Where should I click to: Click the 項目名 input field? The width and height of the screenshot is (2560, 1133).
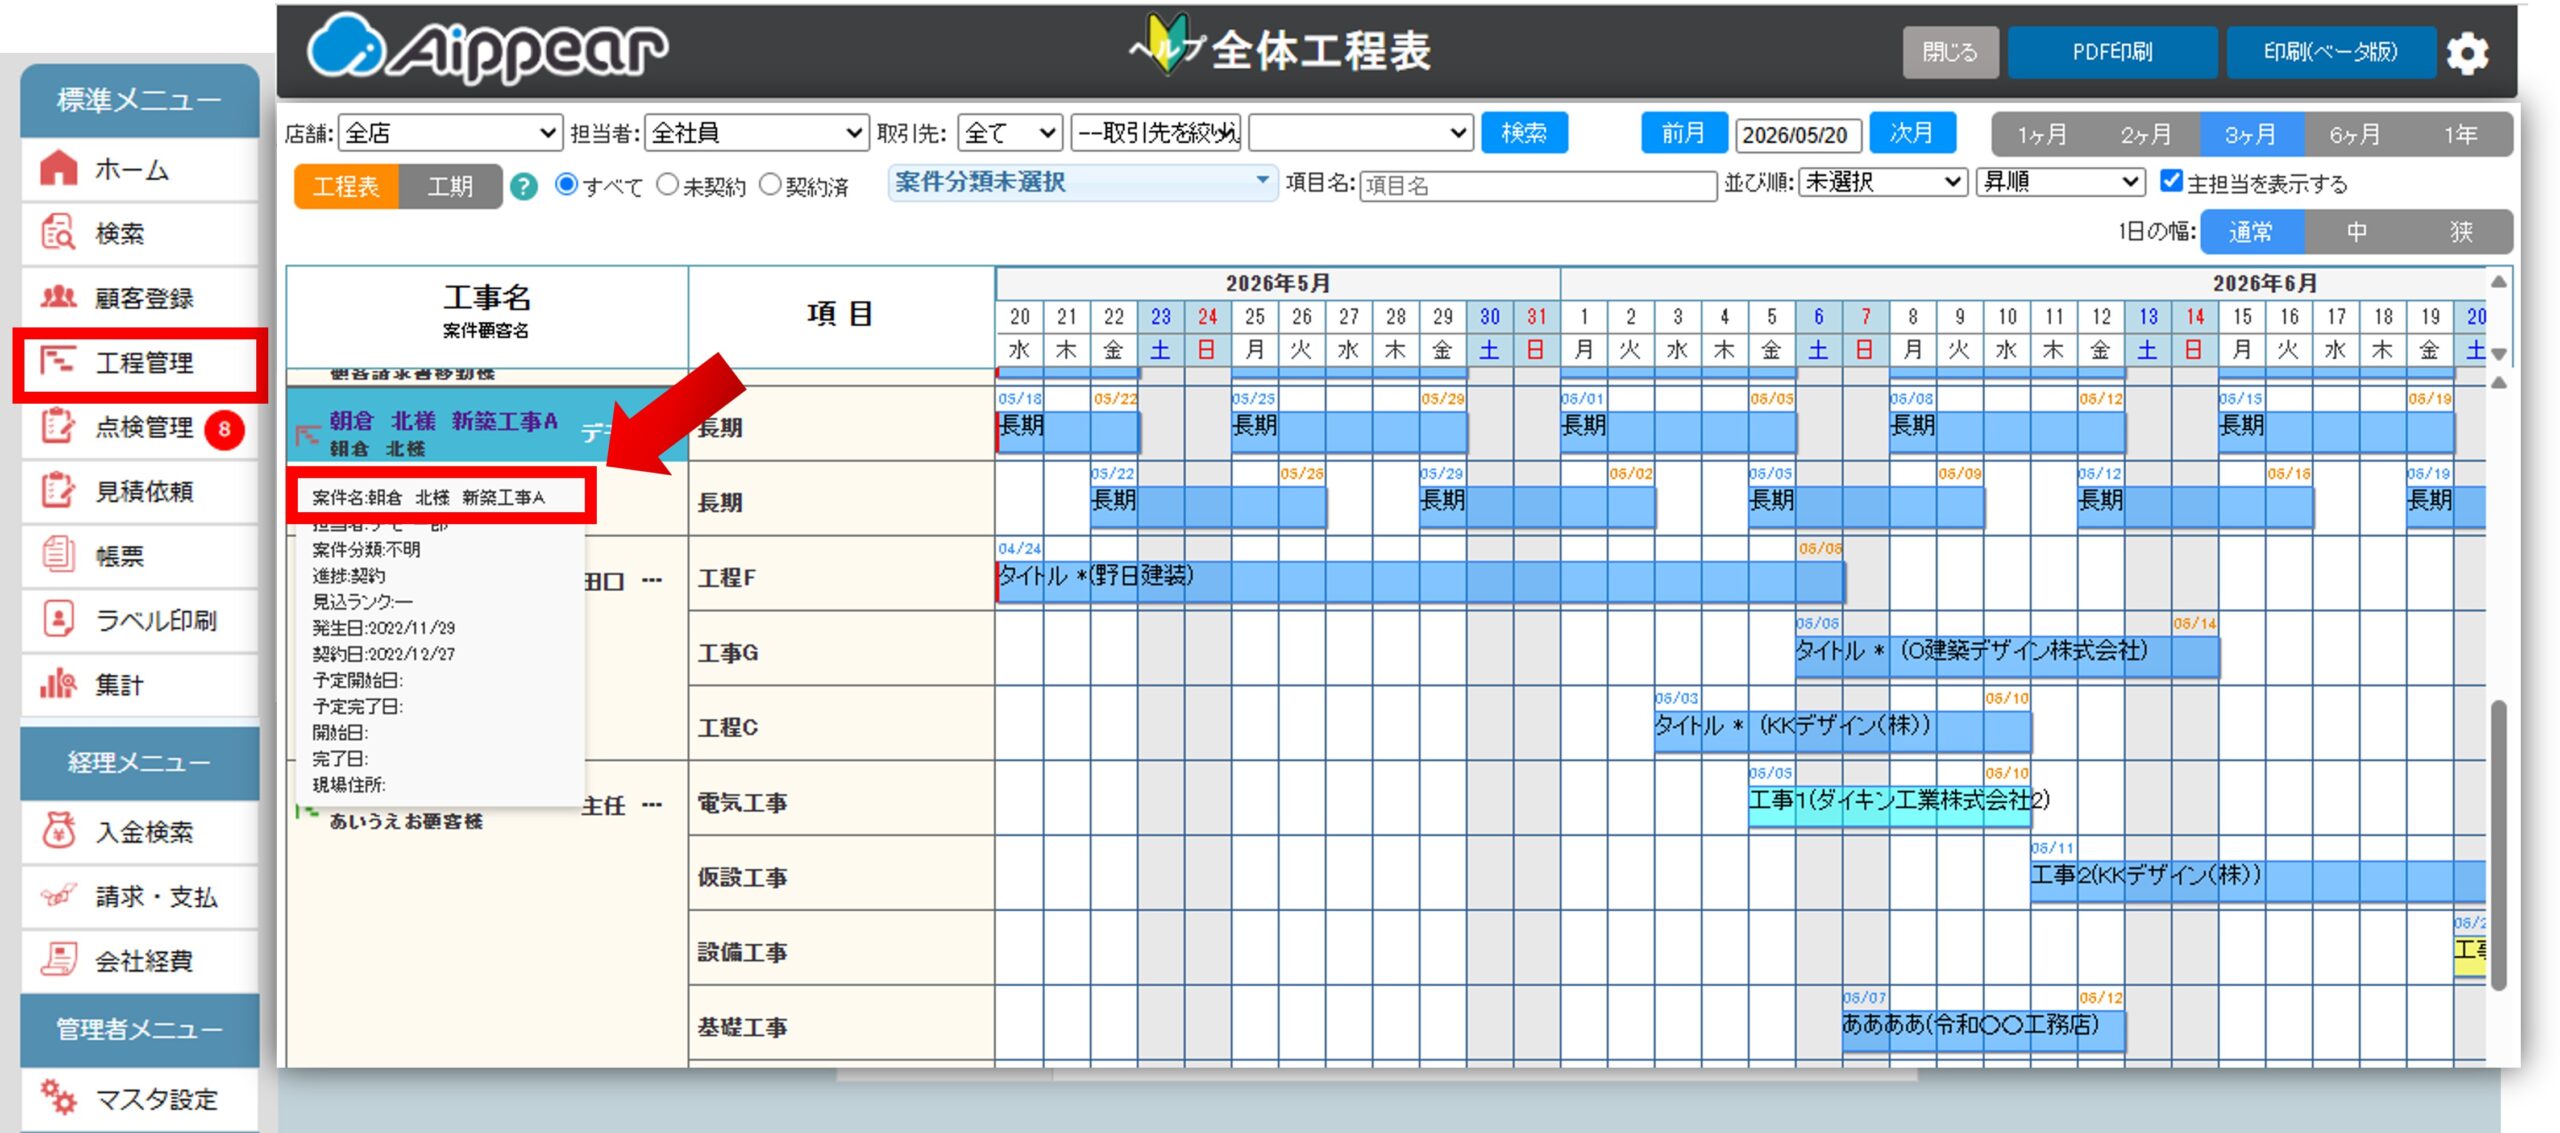coord(1538,185)
